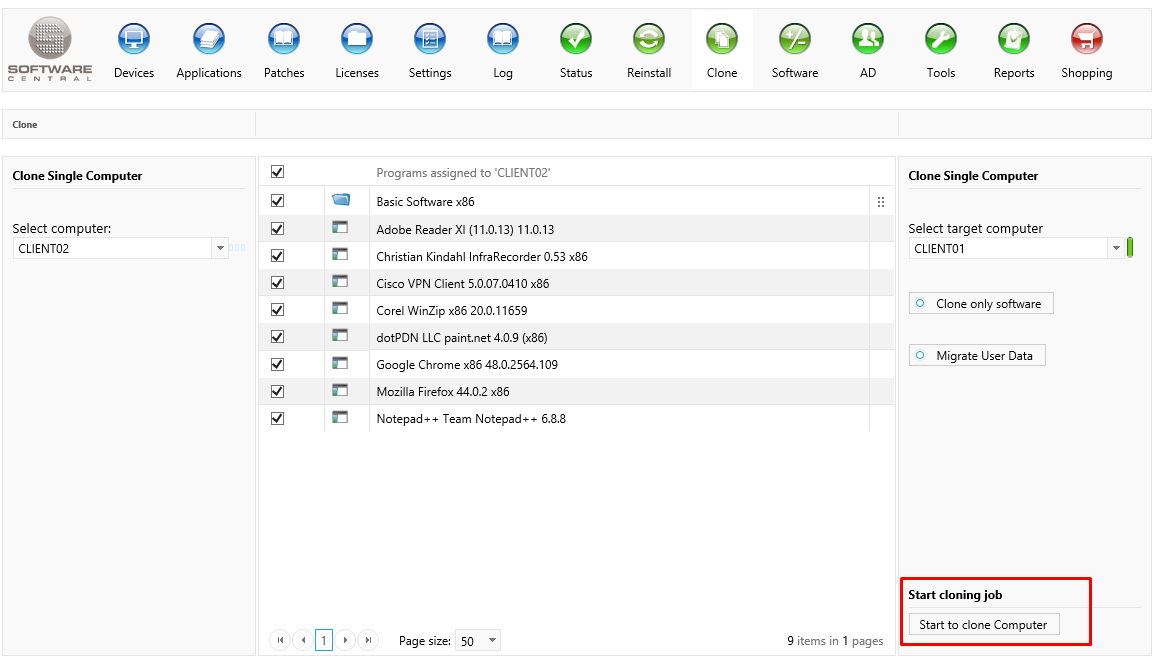This screenshot has width=1154, height=661.
Task: Click the Reinstall icon
Action: click(649, 40)
